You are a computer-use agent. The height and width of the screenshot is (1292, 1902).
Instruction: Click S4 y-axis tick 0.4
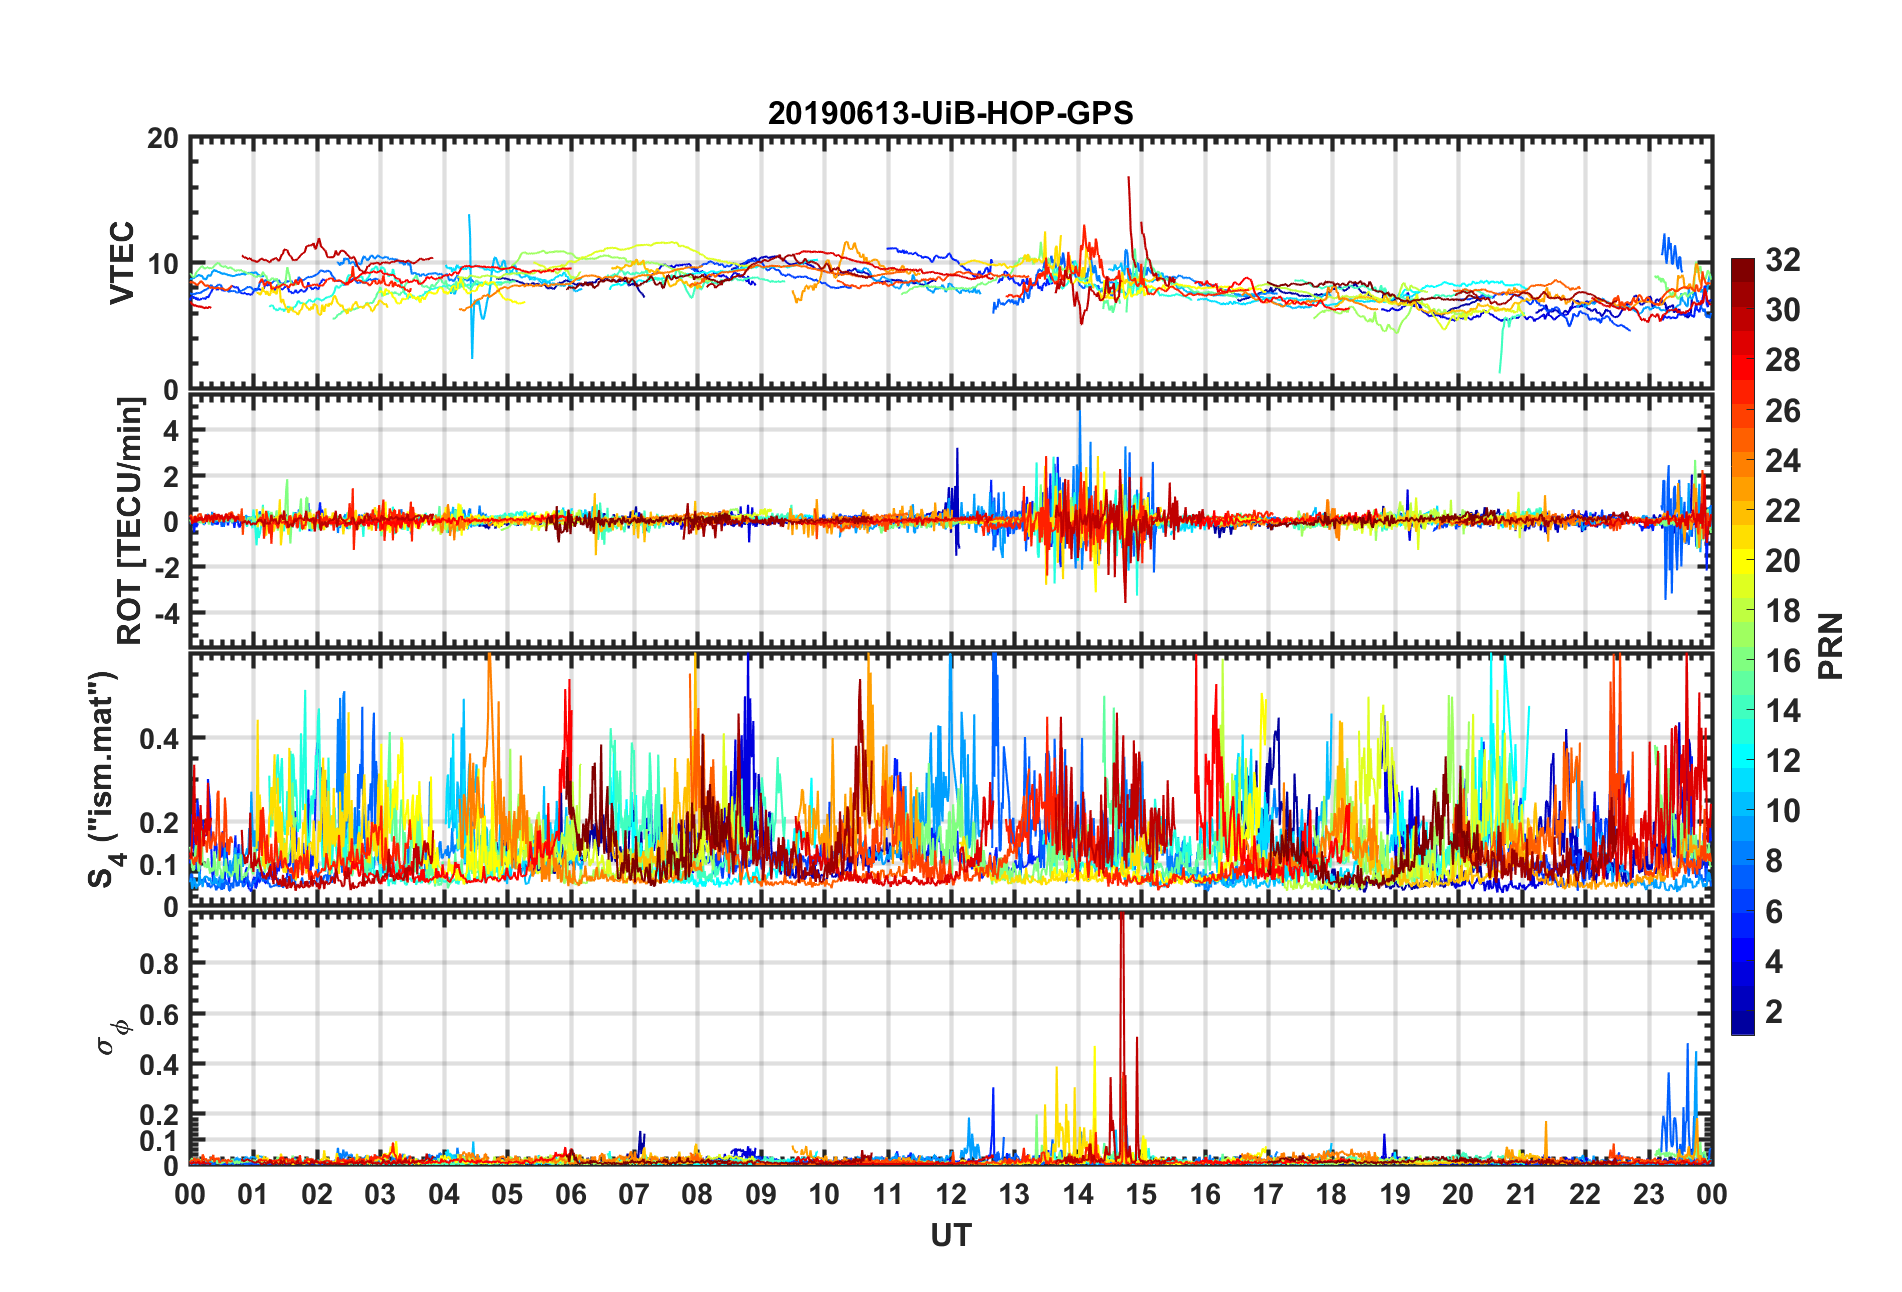160,740
